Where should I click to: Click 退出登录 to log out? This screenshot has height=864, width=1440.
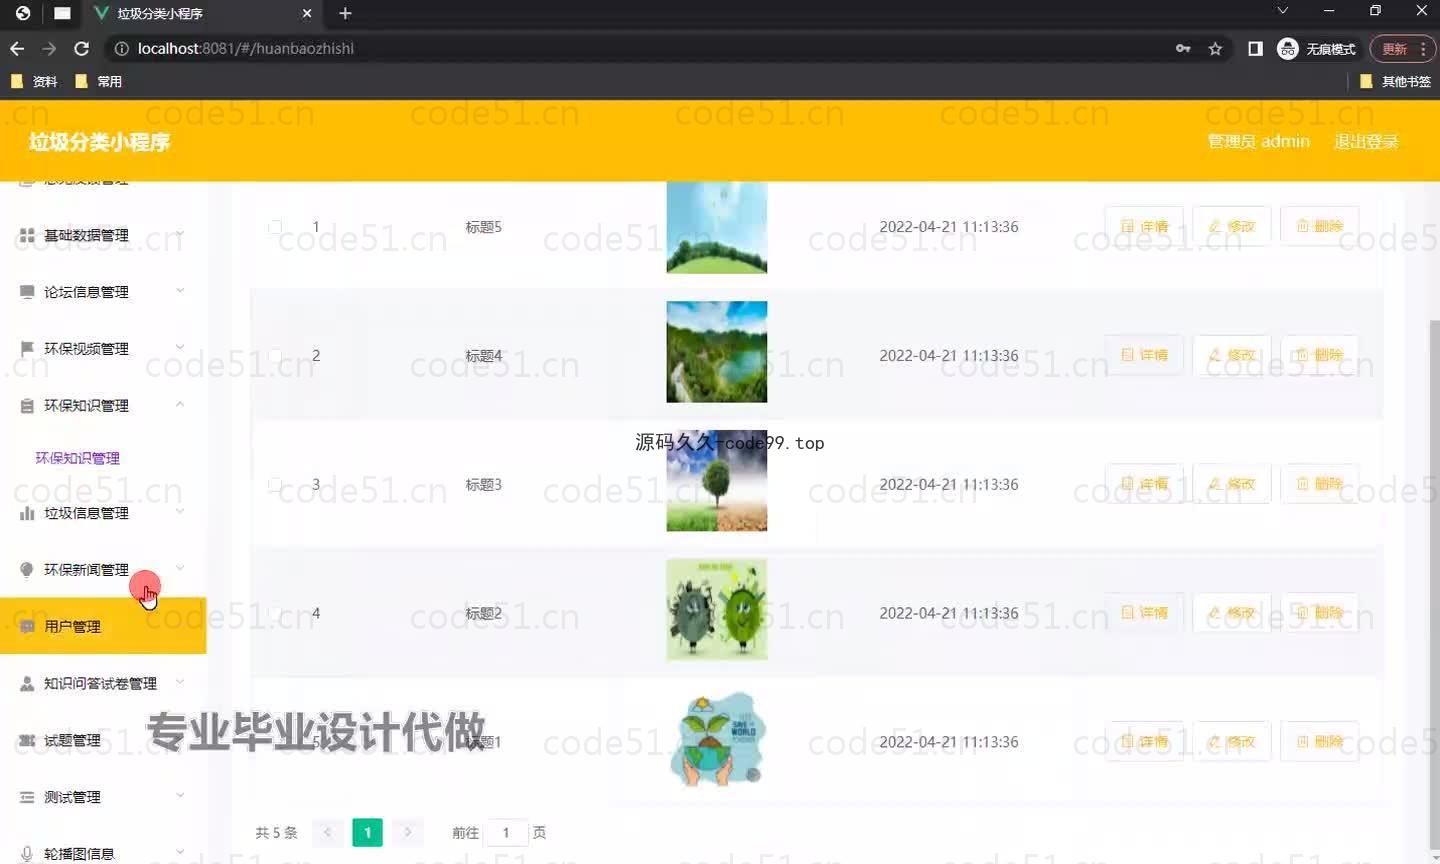click(1366, 141)
